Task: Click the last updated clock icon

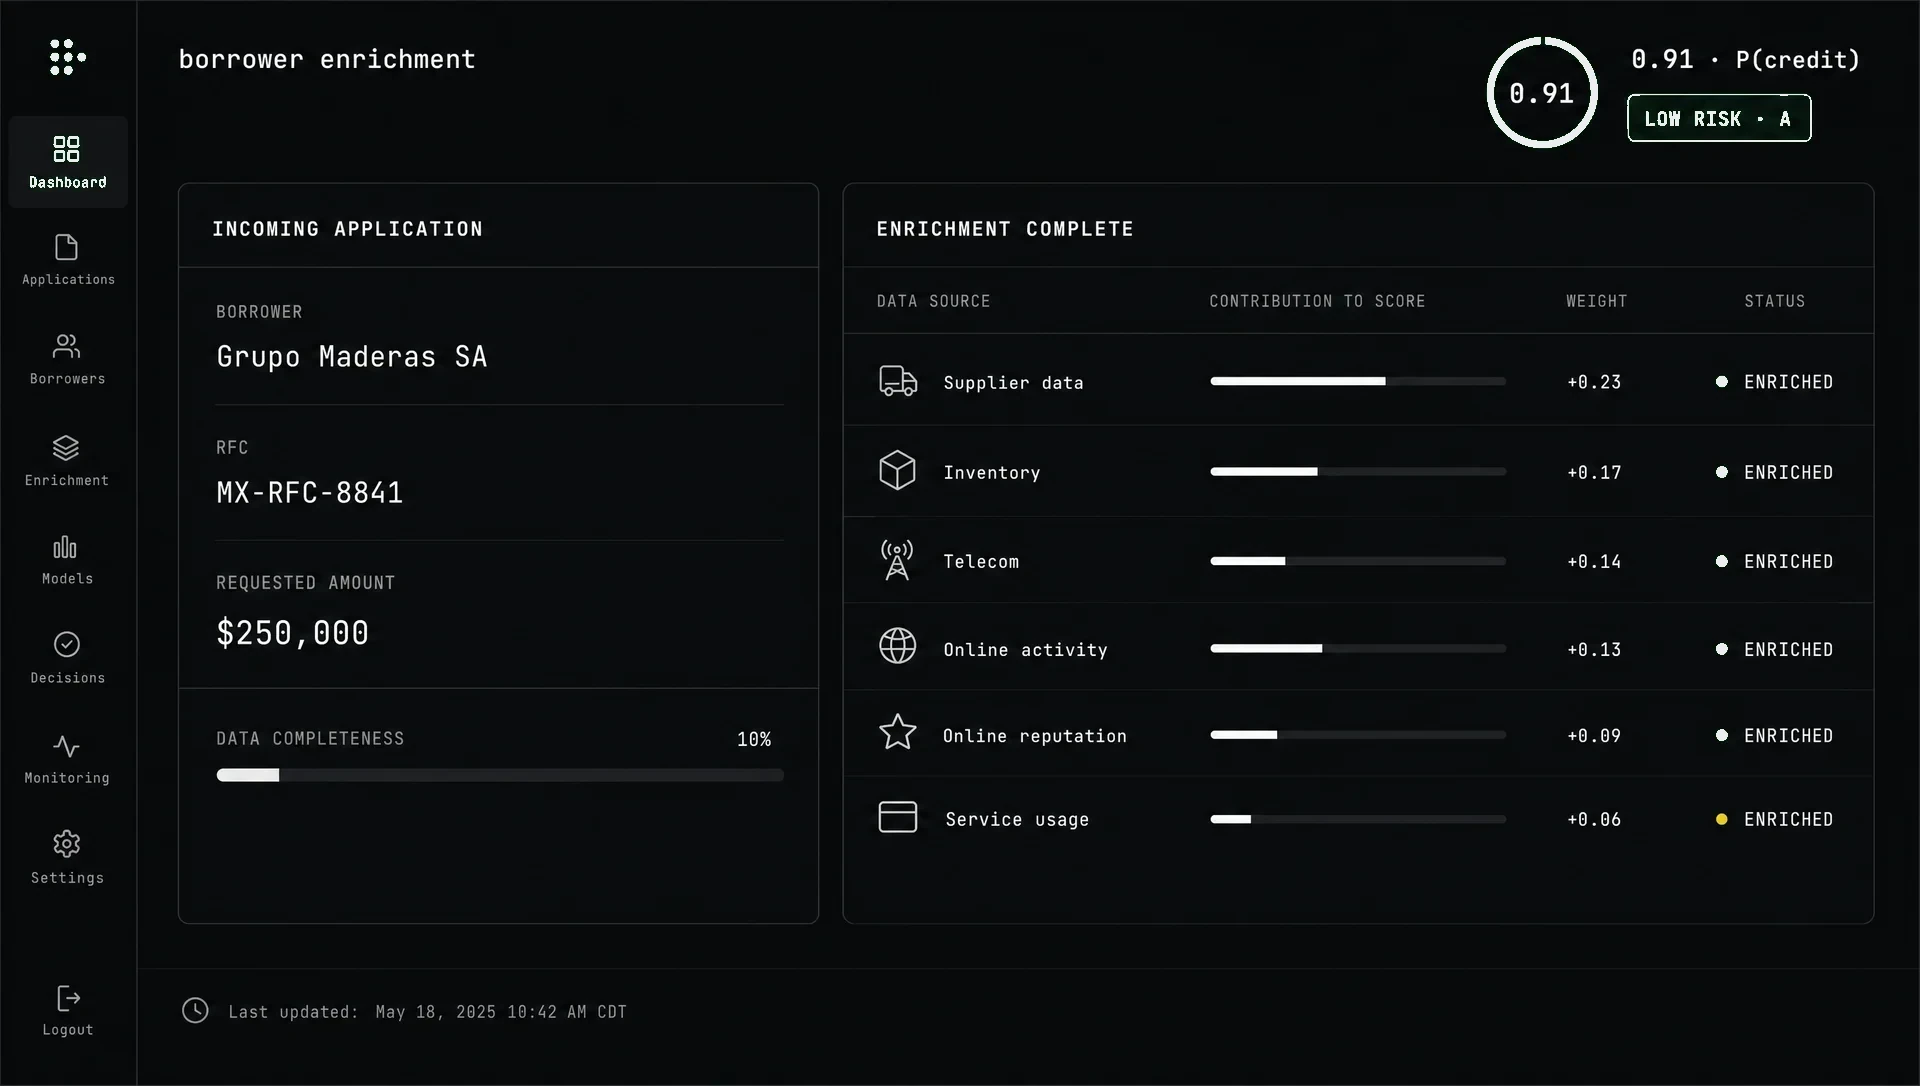Action: point(195,1010)
